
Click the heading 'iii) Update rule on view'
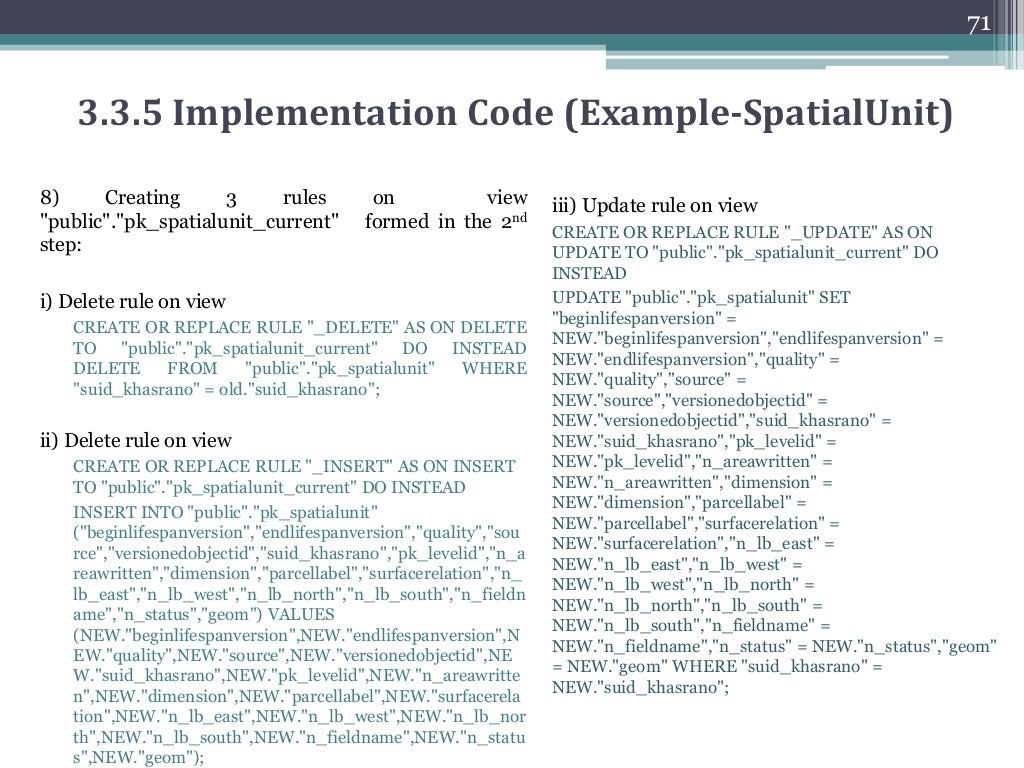tap(654, 205)
